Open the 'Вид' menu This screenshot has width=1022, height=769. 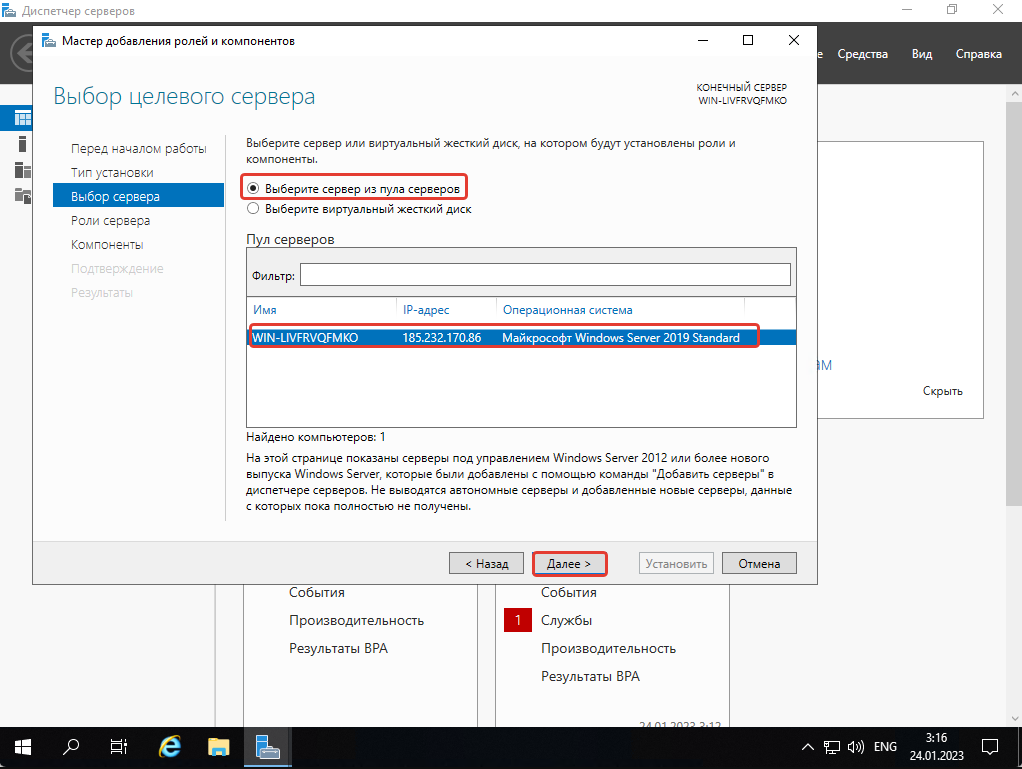tap(922, 54)
